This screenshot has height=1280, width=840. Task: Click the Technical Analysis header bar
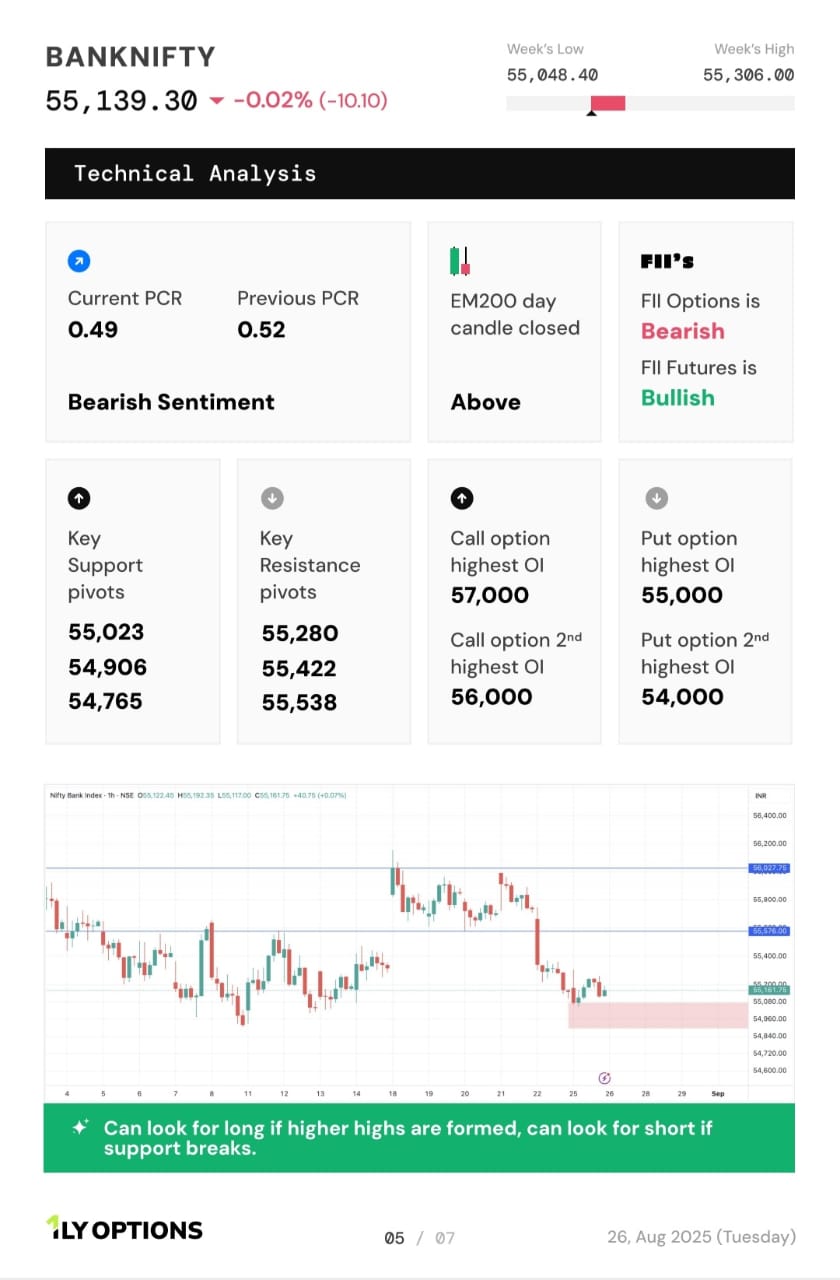point(419,173)
